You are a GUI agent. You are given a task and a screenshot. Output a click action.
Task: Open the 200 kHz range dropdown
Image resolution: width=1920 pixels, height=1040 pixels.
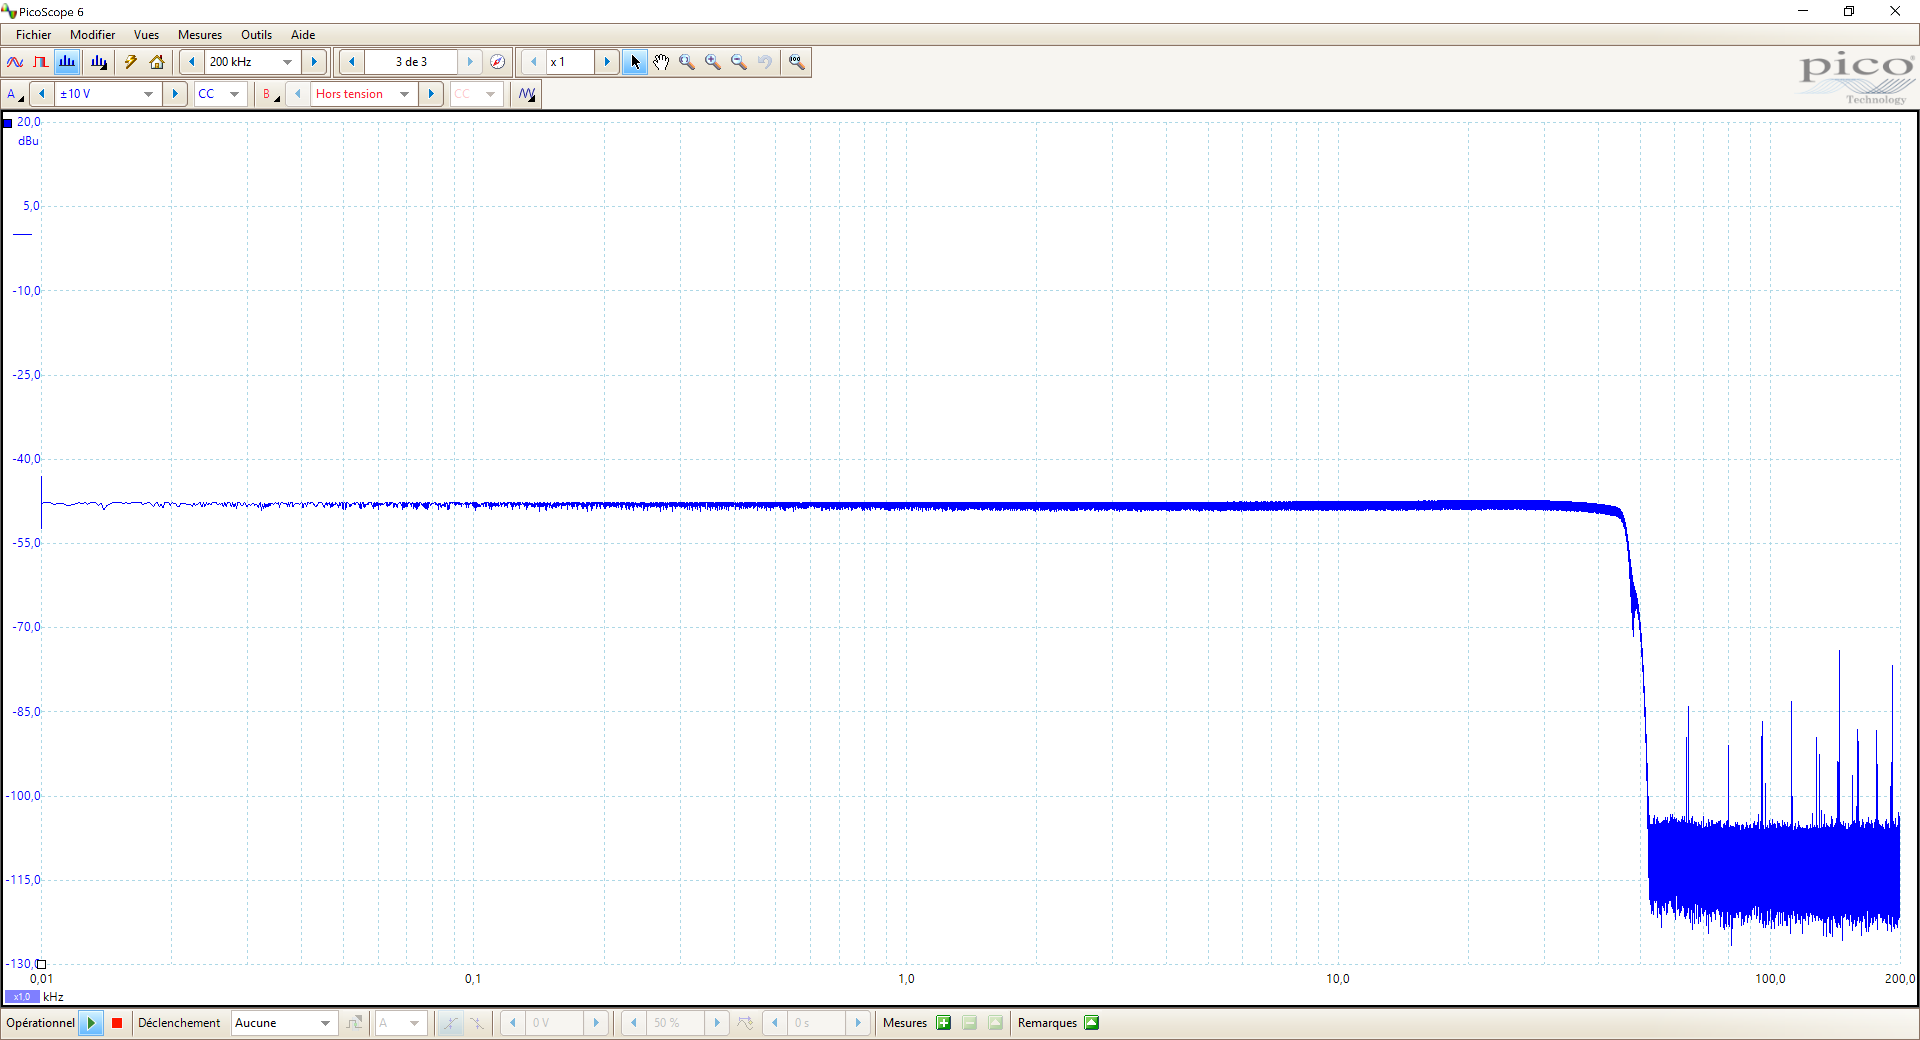point(287,62)
